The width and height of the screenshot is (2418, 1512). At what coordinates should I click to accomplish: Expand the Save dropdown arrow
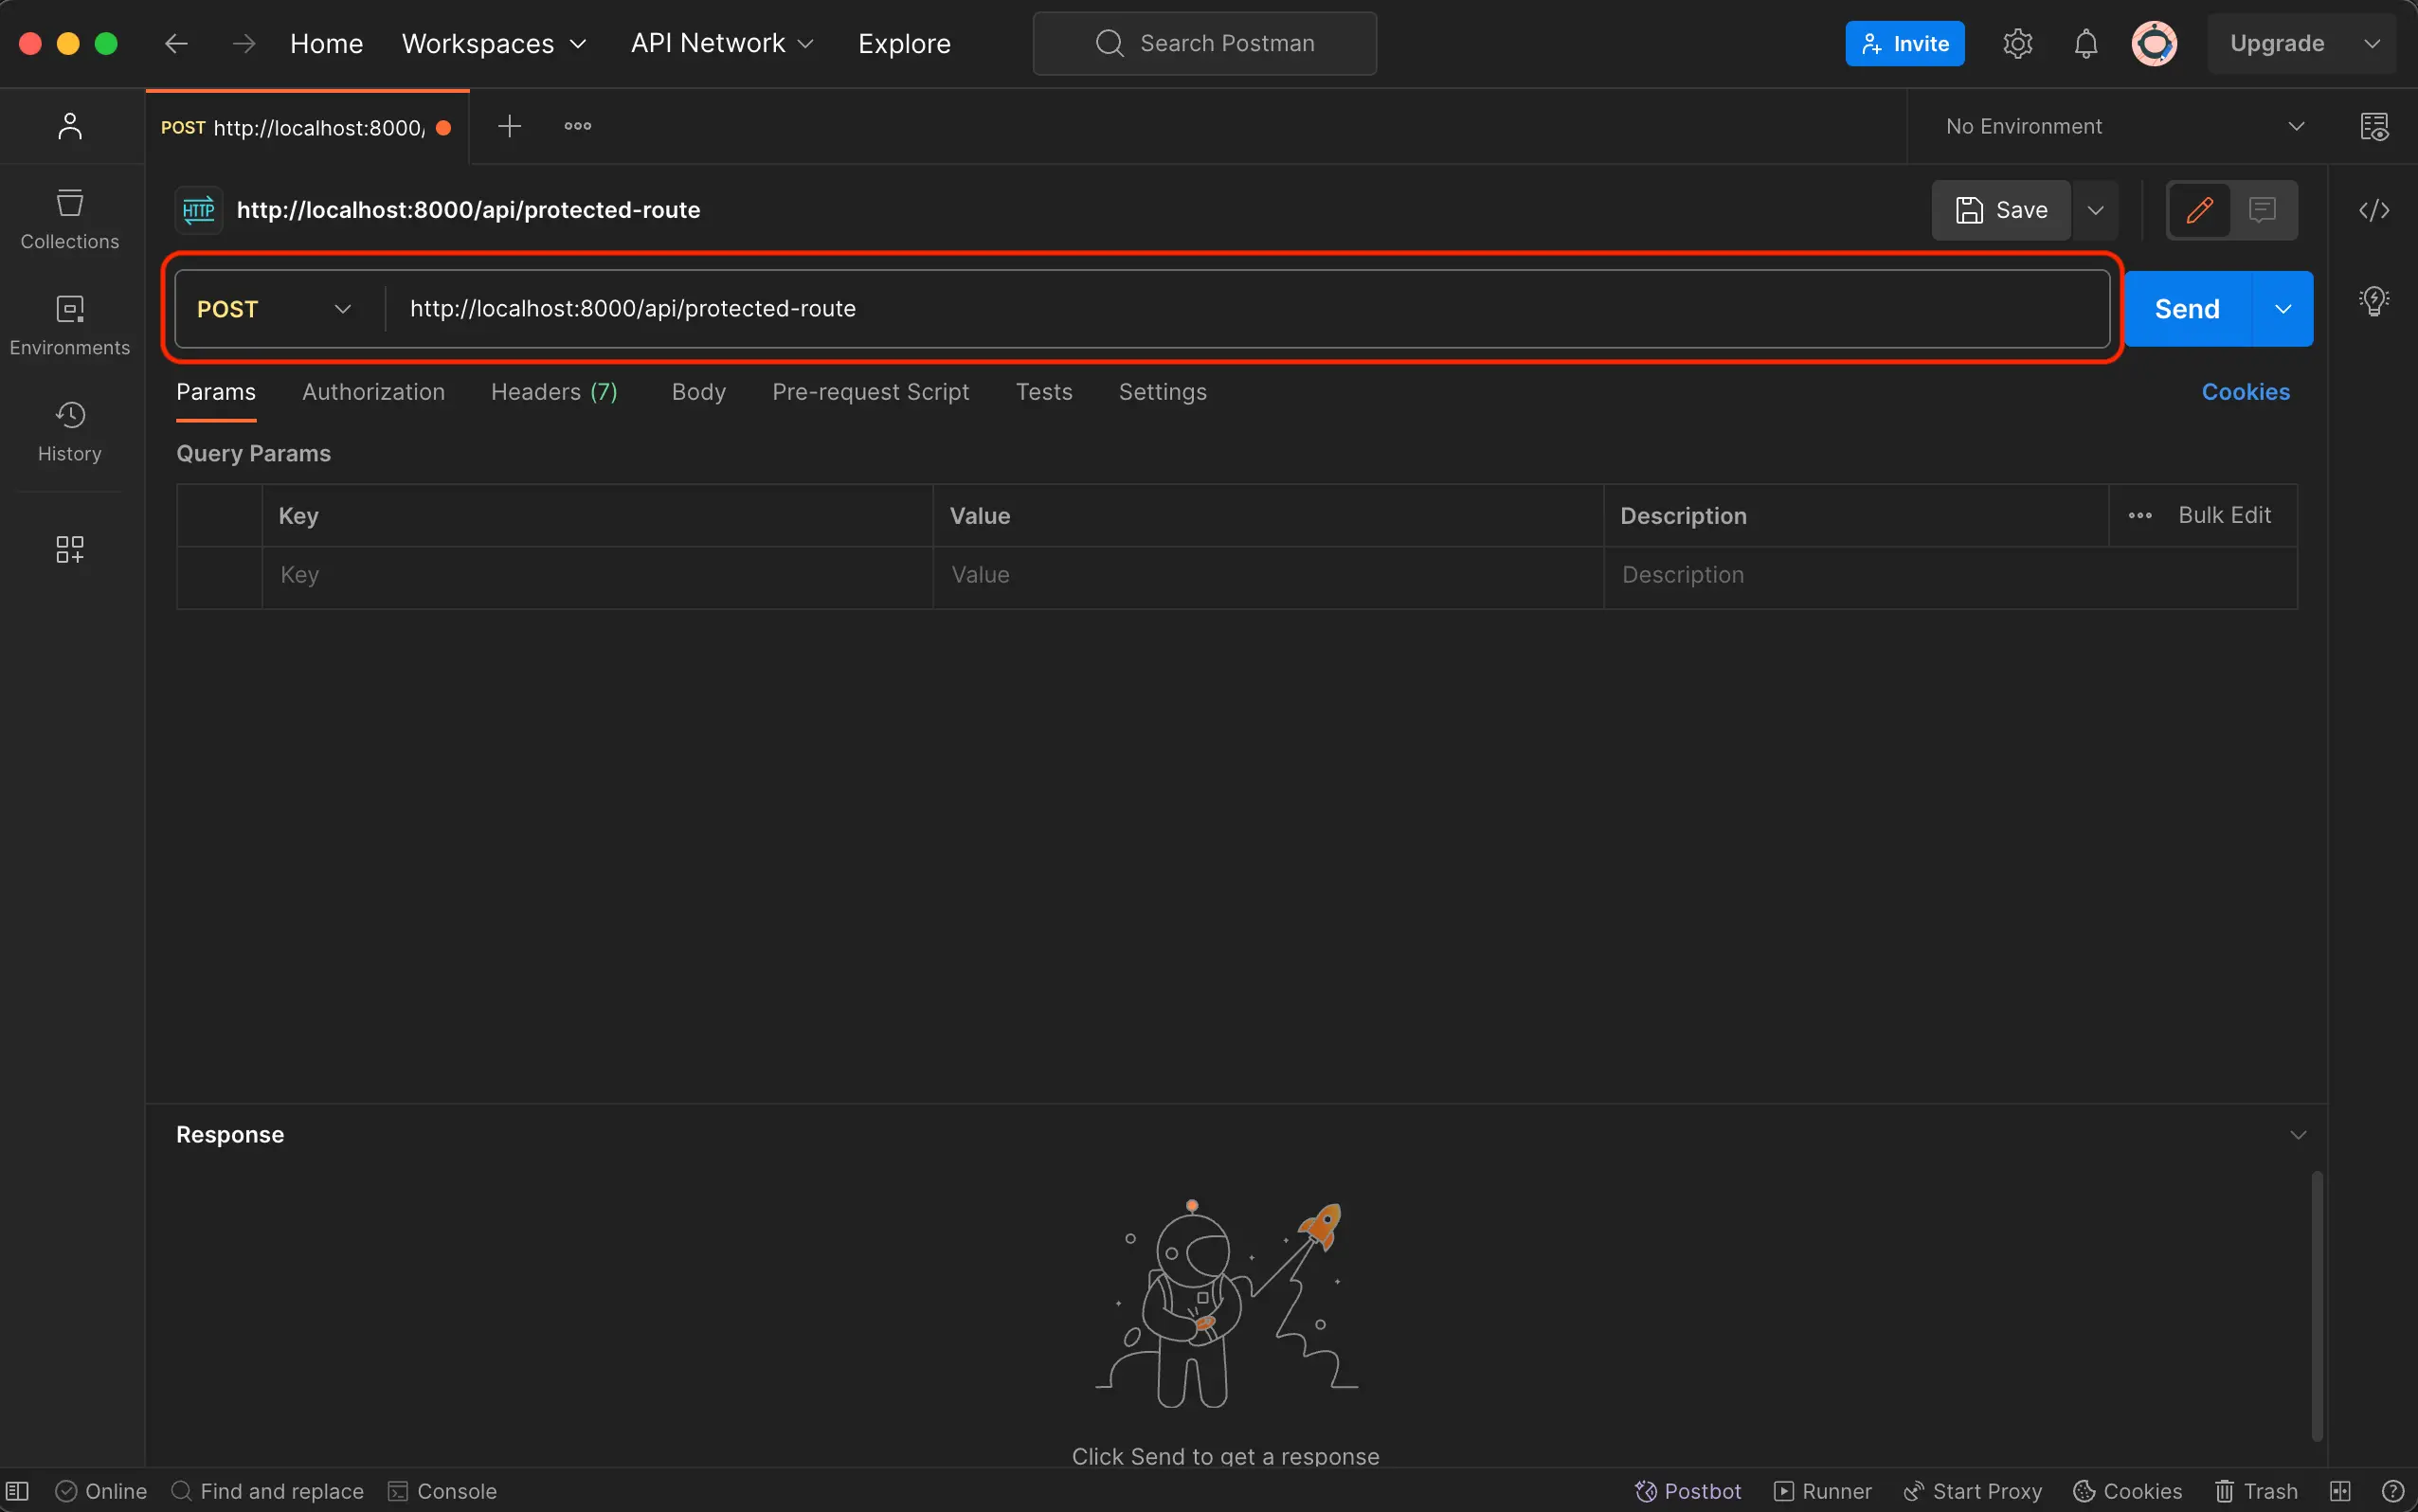tap(2096, 209)
